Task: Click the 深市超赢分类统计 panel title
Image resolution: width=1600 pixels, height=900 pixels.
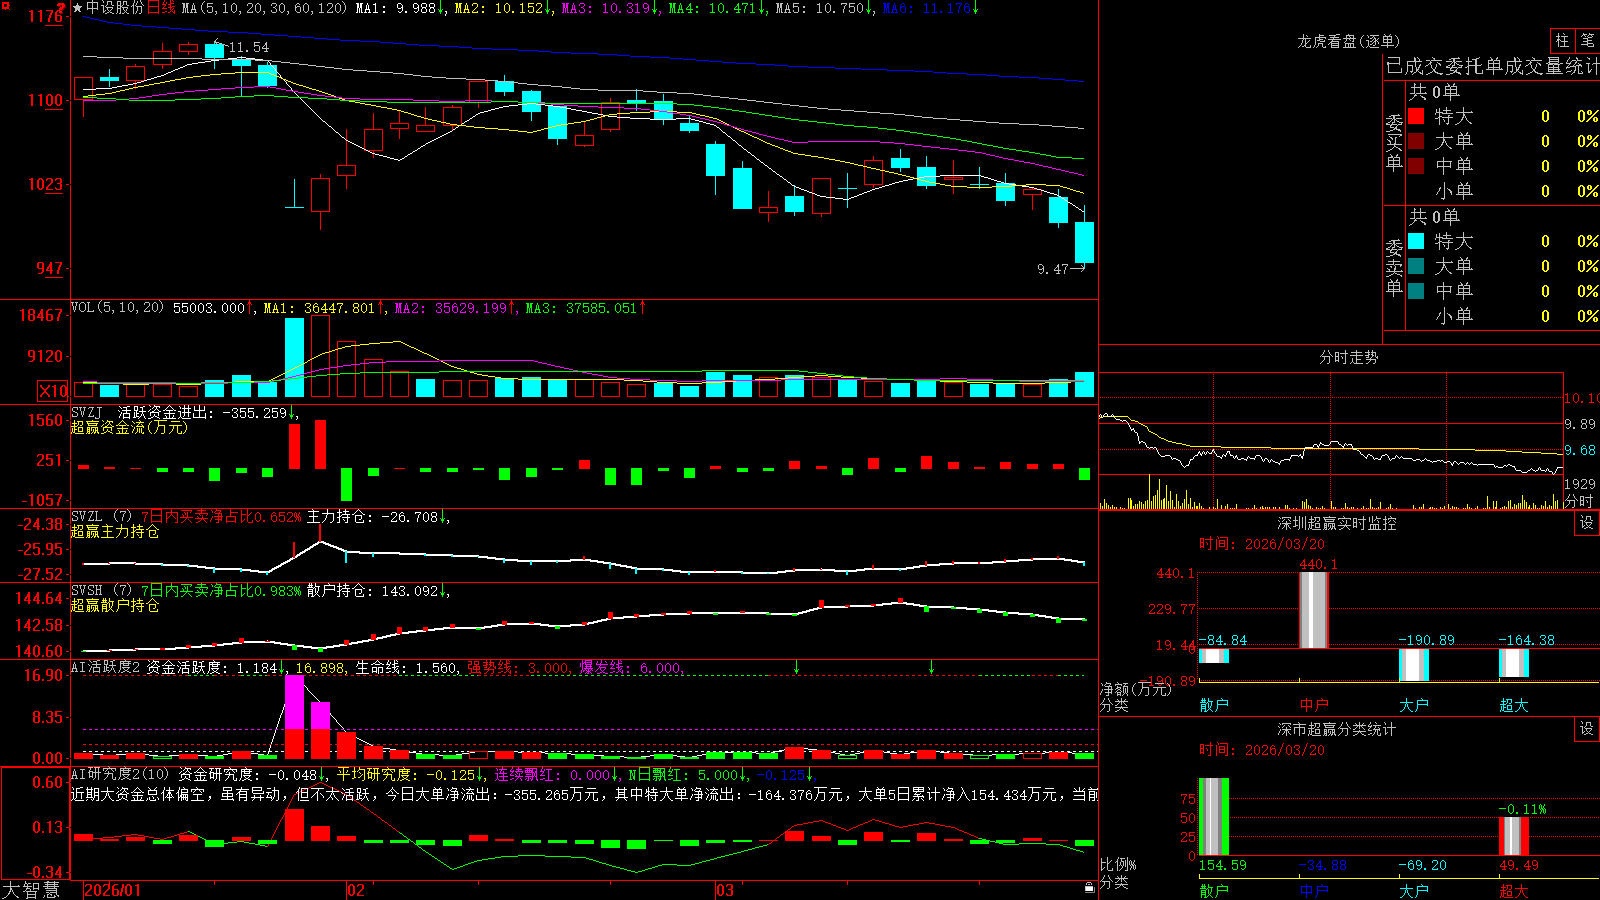Action: point(1337,729)
